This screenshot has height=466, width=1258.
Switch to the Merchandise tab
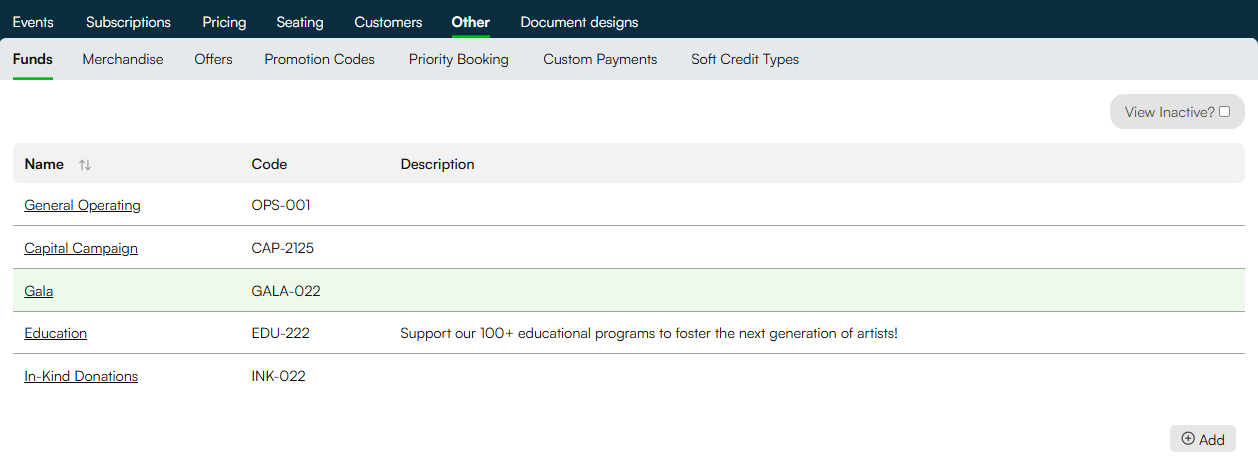(x=123, y=59)
